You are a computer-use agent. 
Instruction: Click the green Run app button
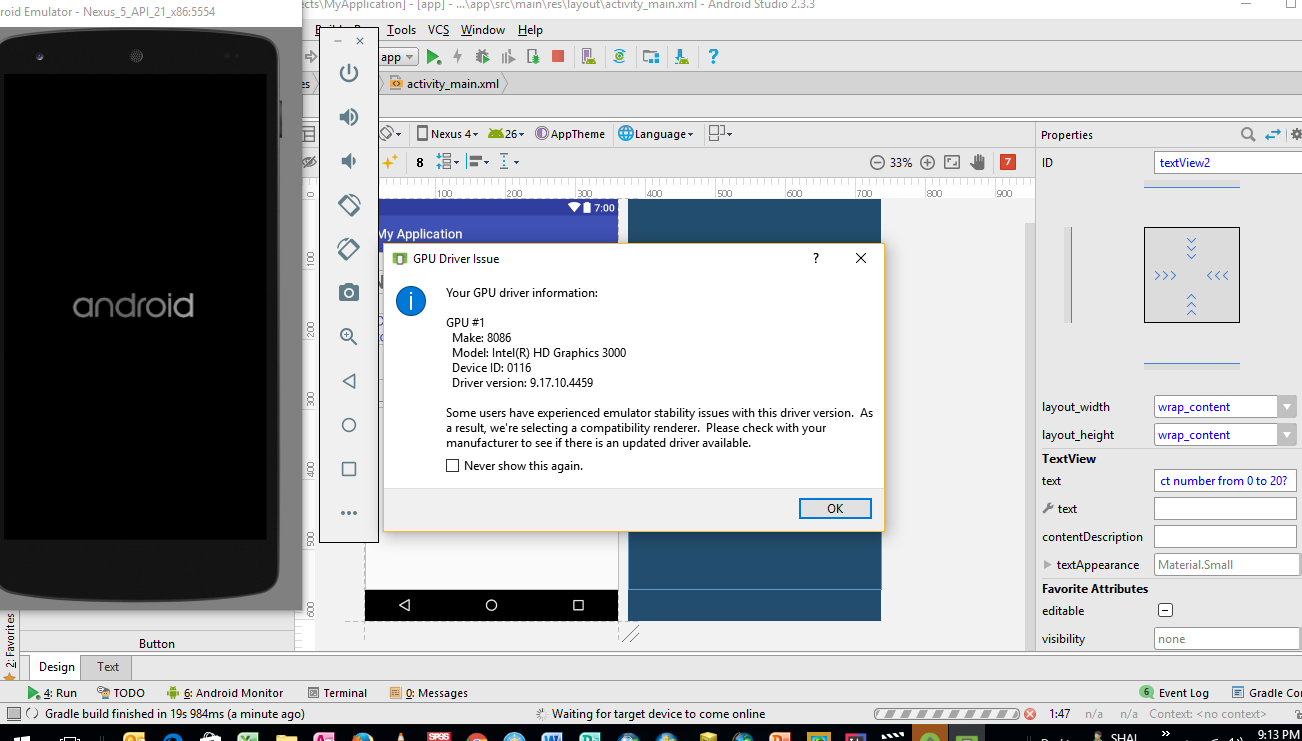tap(434, 57)
